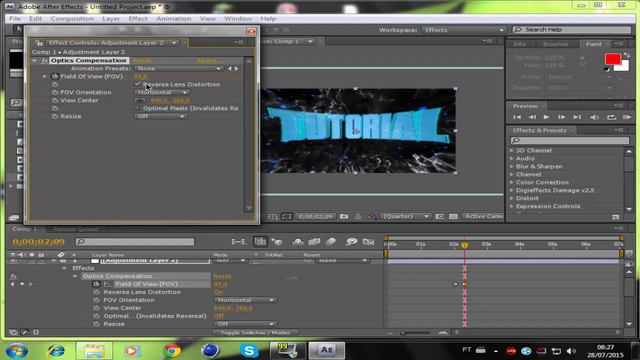The width and height of the screenshot is (640, 360).
Task: Toggle loop option in Preview panel
Action: click(x=611, y=117)
